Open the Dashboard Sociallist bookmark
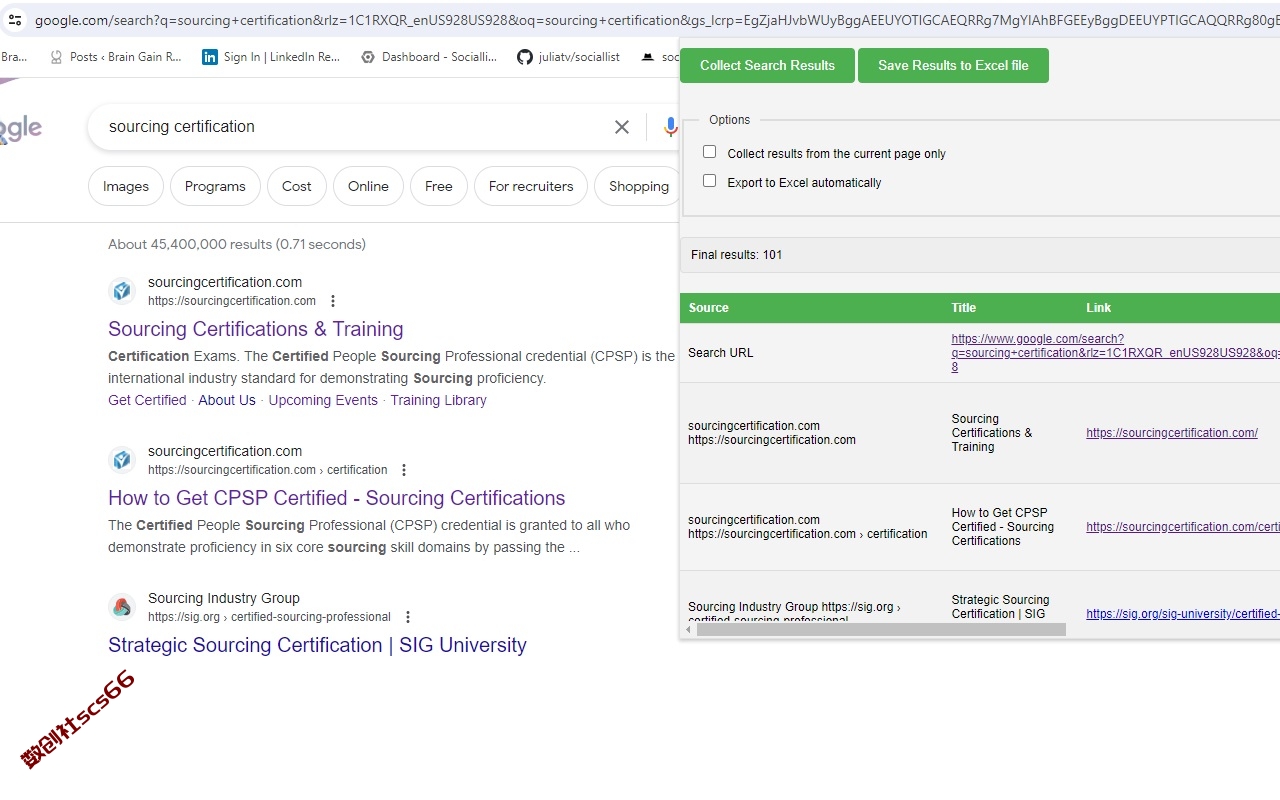 429,57
